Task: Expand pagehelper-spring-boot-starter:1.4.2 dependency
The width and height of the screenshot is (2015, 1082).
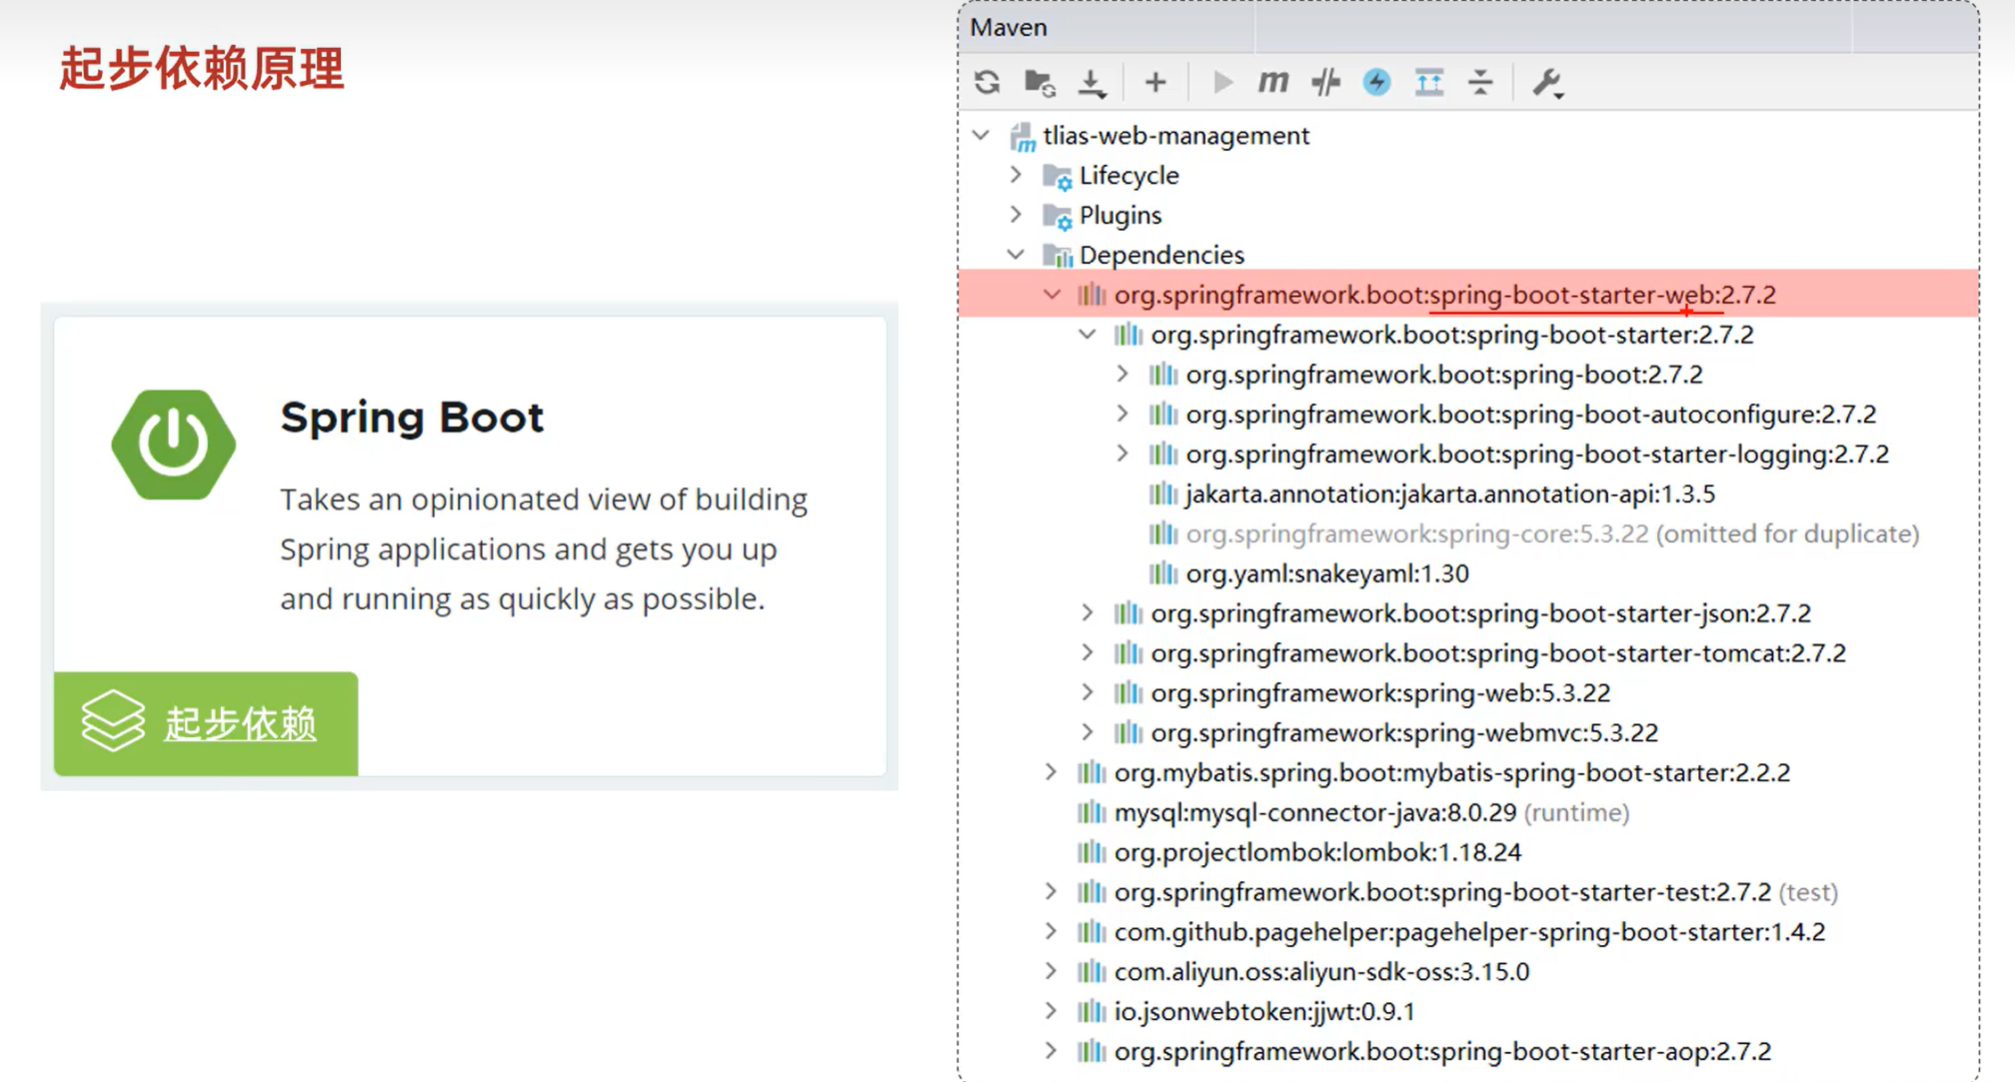Action: [1052, 932]
